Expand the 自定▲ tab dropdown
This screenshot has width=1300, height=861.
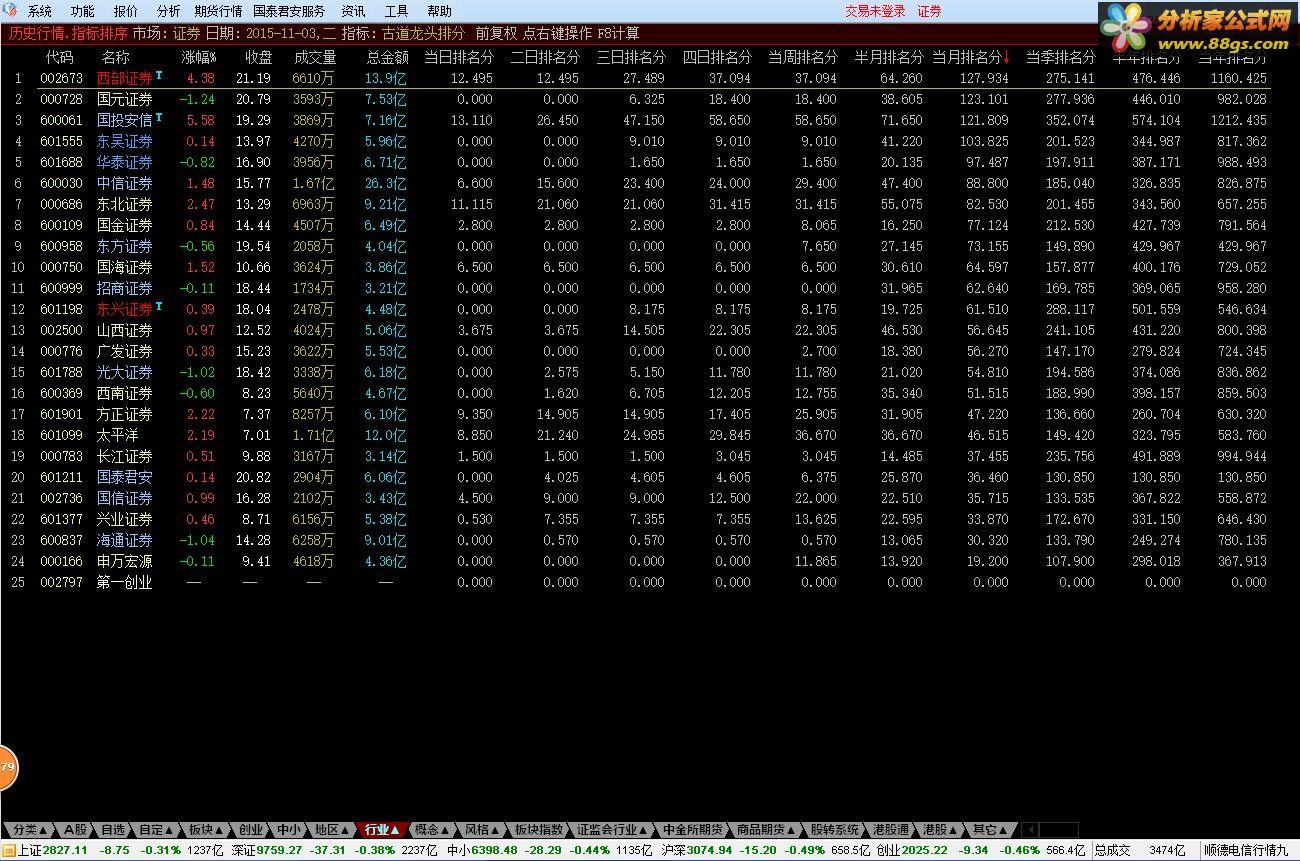[156, 830]
